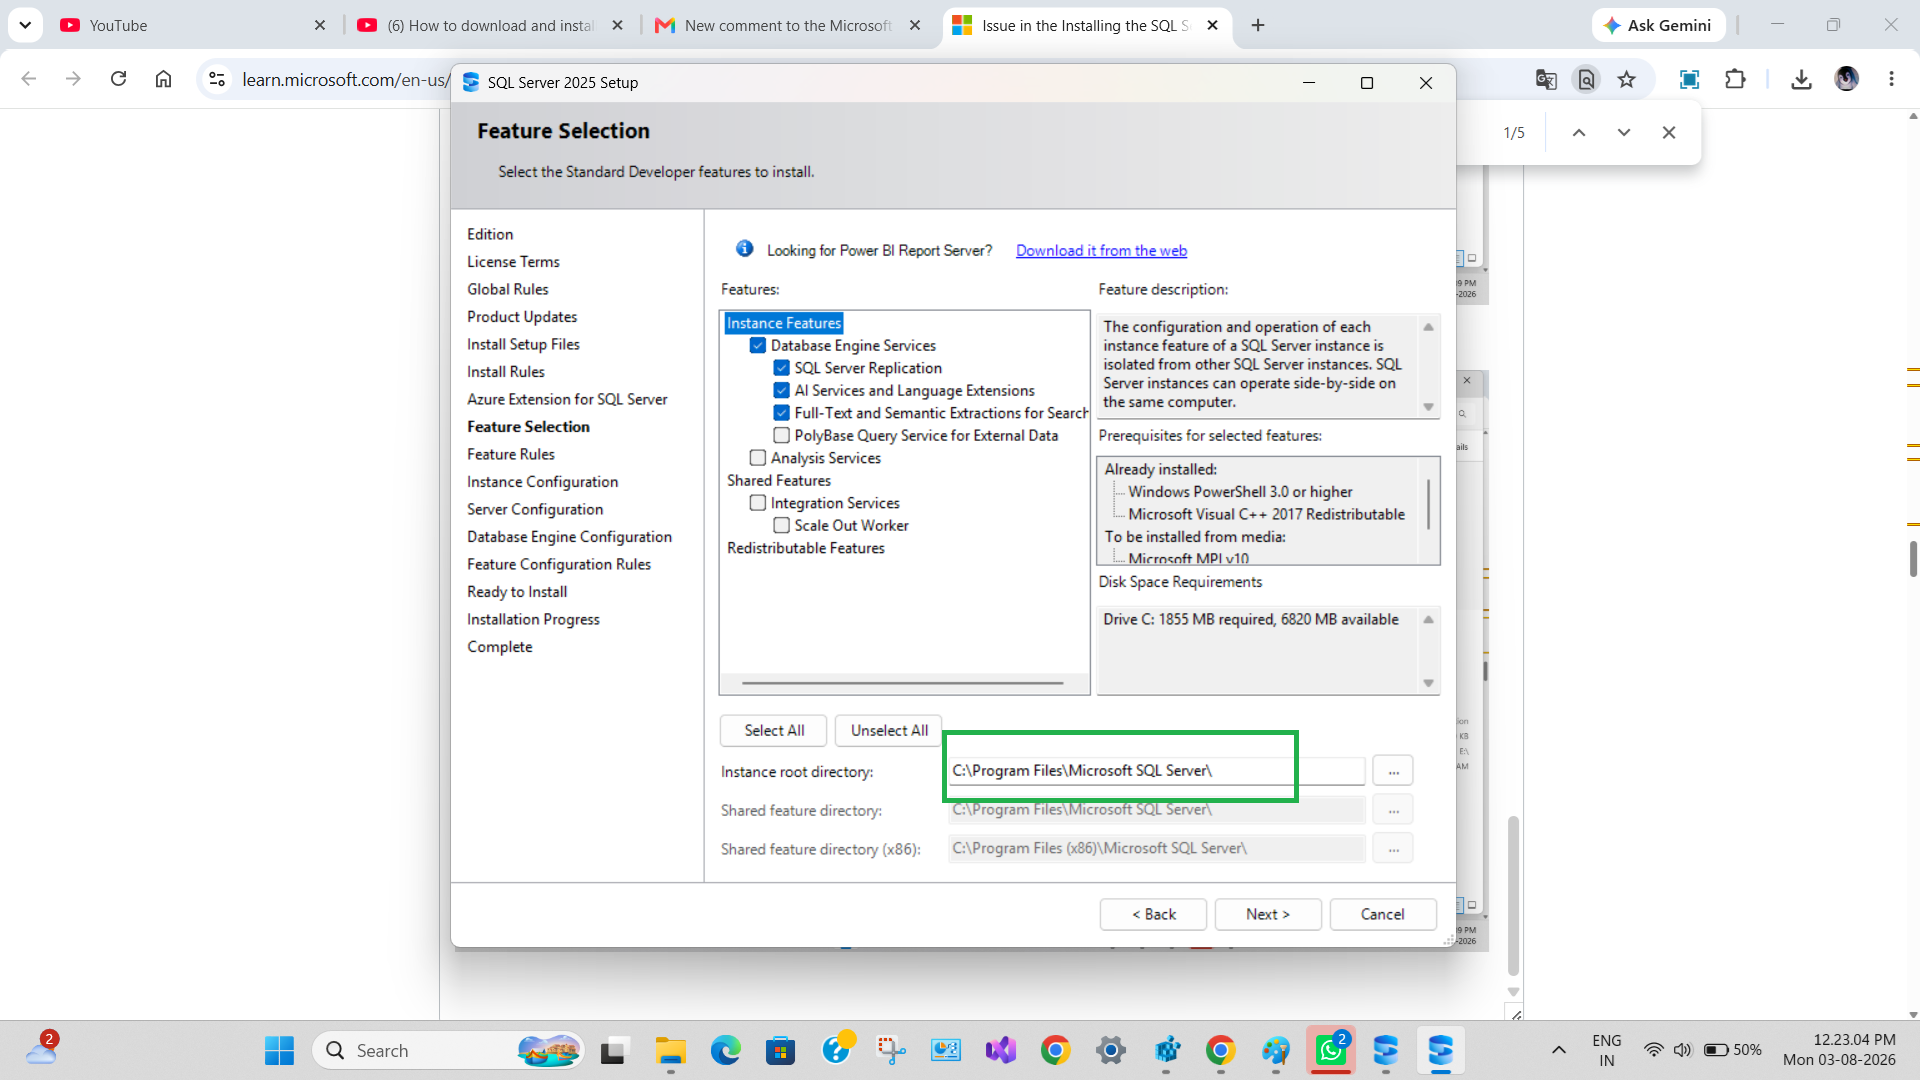
Task: Click Download it from the web link
Action: click(1101, 250)
